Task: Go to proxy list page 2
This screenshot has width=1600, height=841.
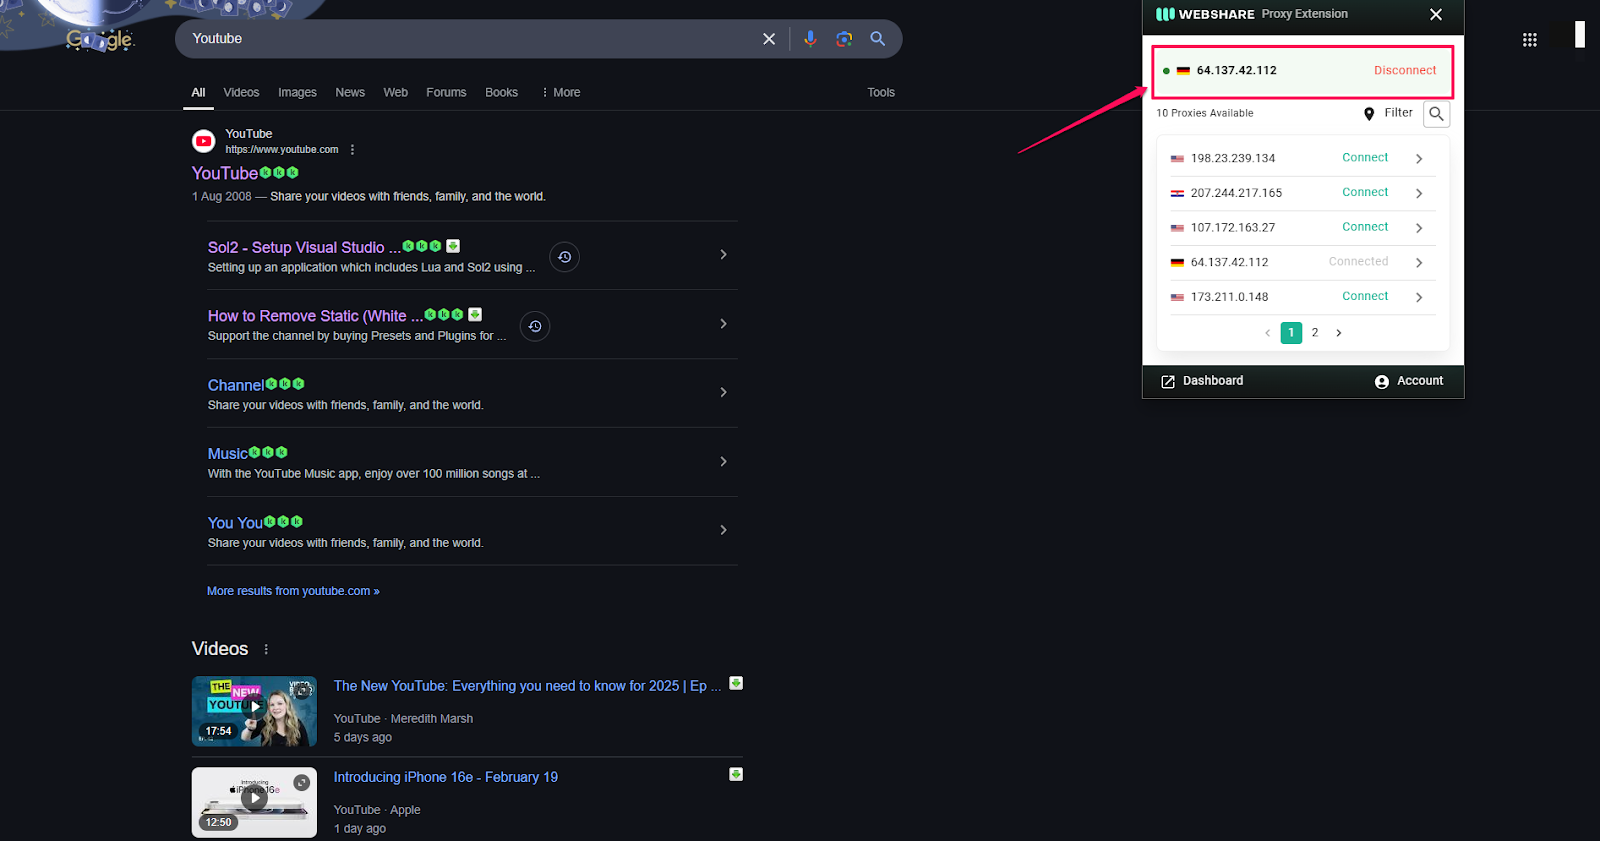Action: tap(1315, 333)
